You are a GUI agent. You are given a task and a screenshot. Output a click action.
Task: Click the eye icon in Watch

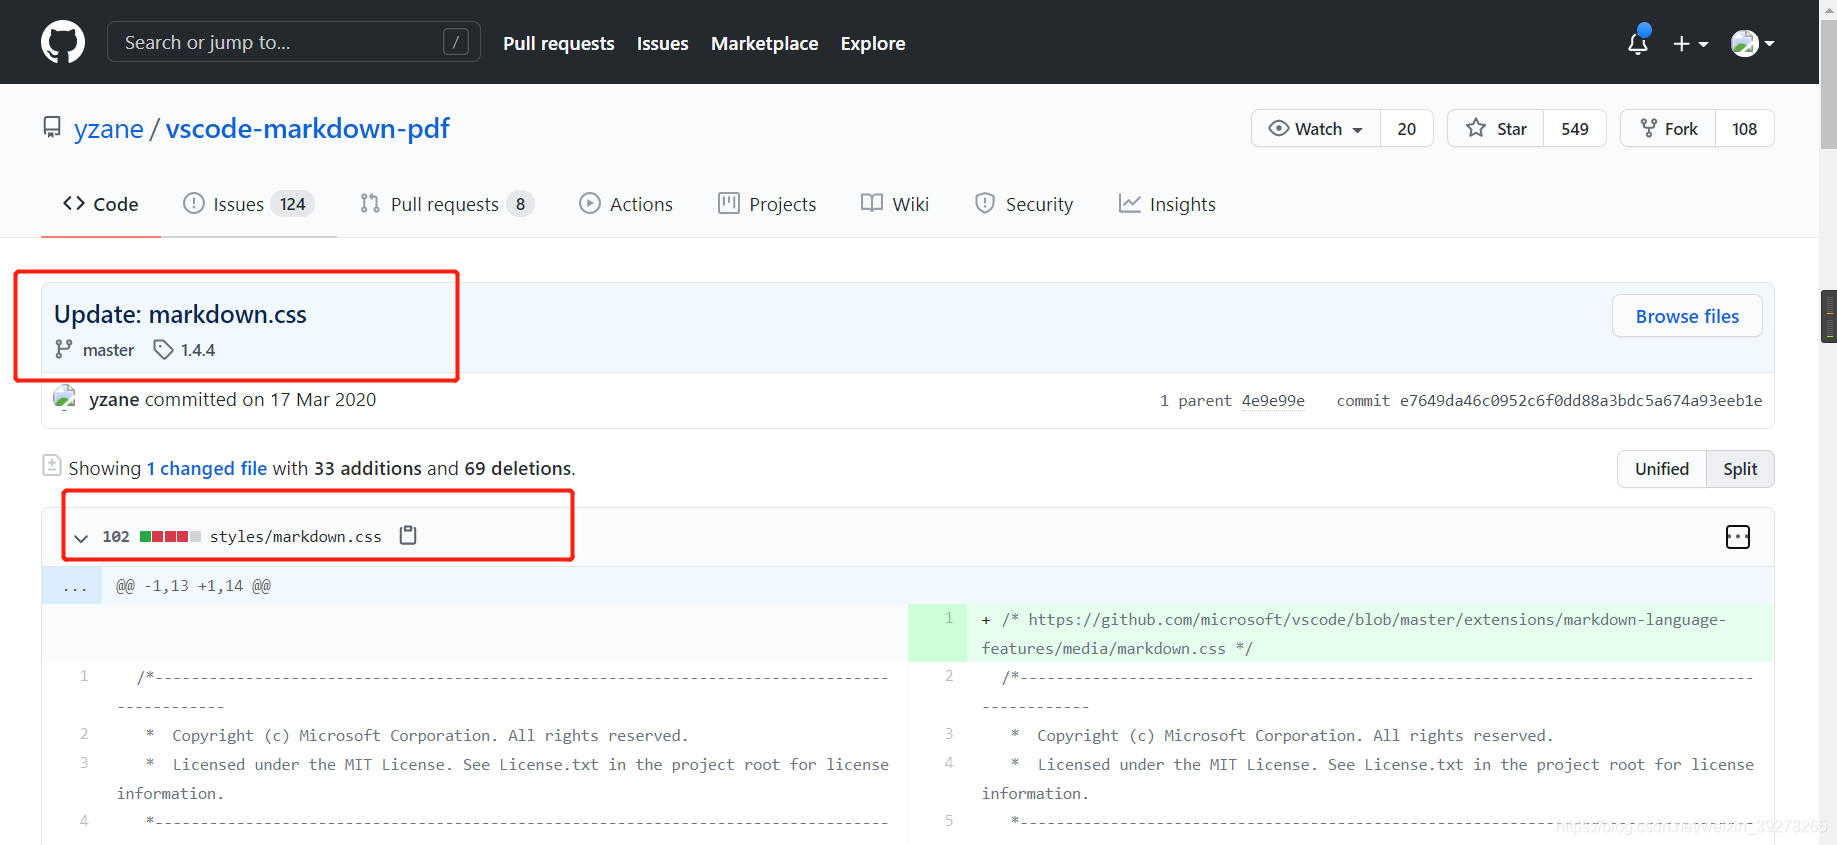tap(1279, 128)
